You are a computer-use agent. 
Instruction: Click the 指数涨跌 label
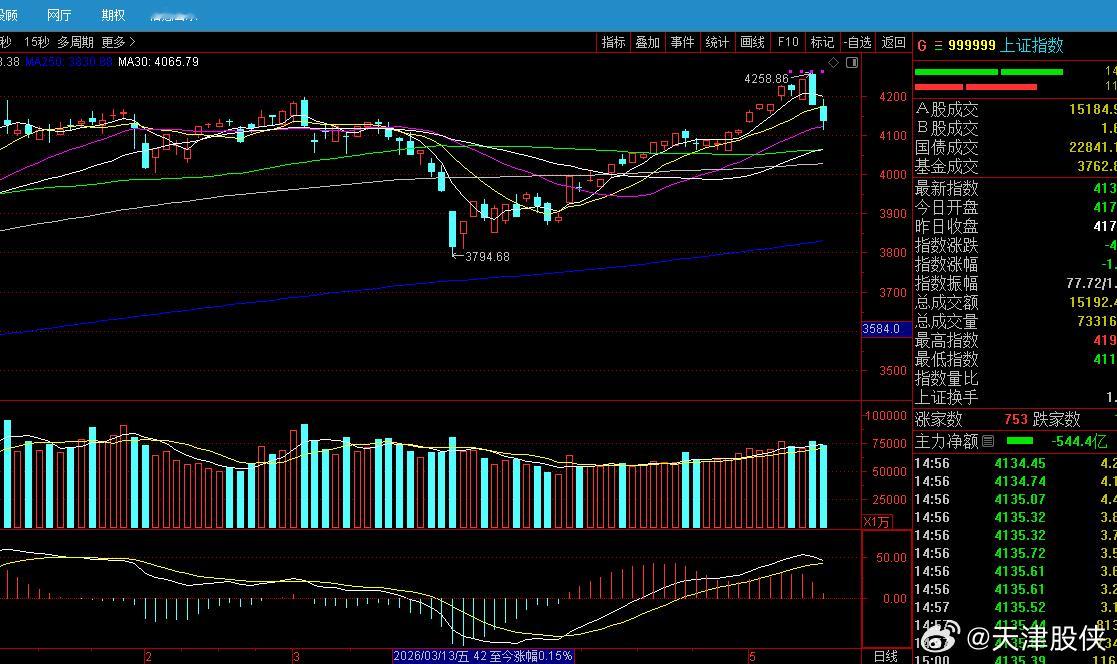(947, 245)
